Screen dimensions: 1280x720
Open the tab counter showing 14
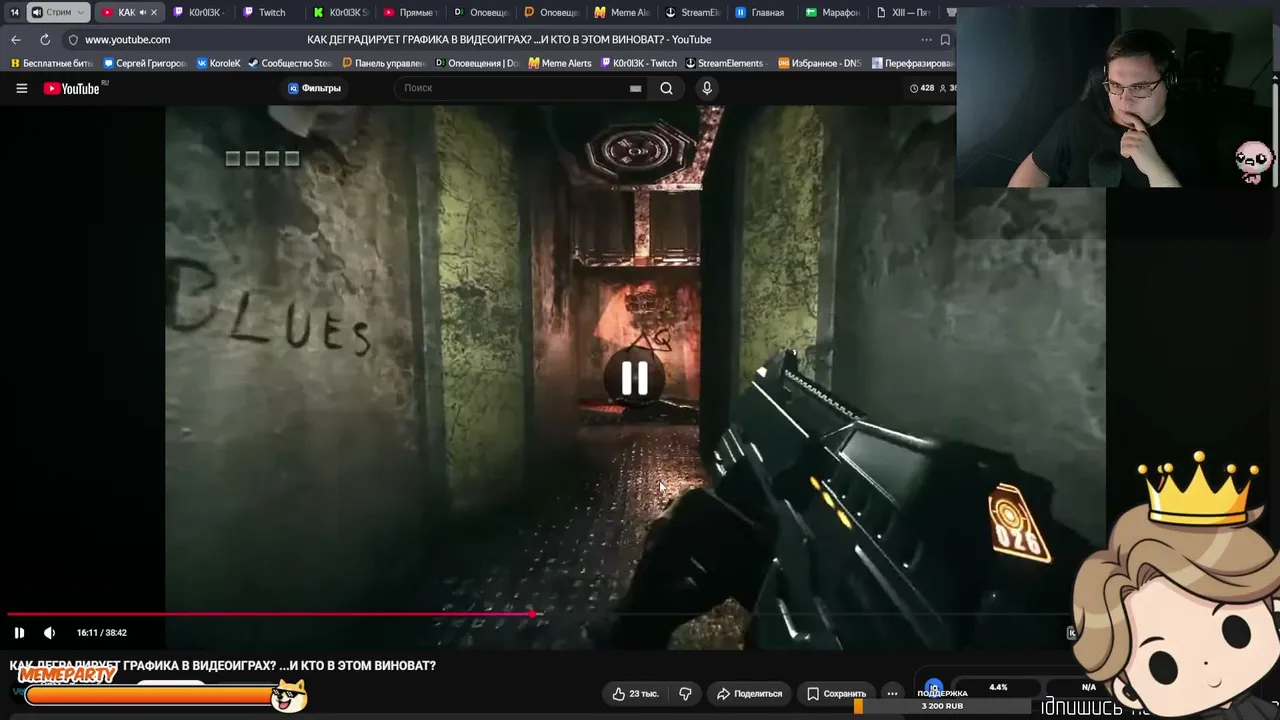14,13
